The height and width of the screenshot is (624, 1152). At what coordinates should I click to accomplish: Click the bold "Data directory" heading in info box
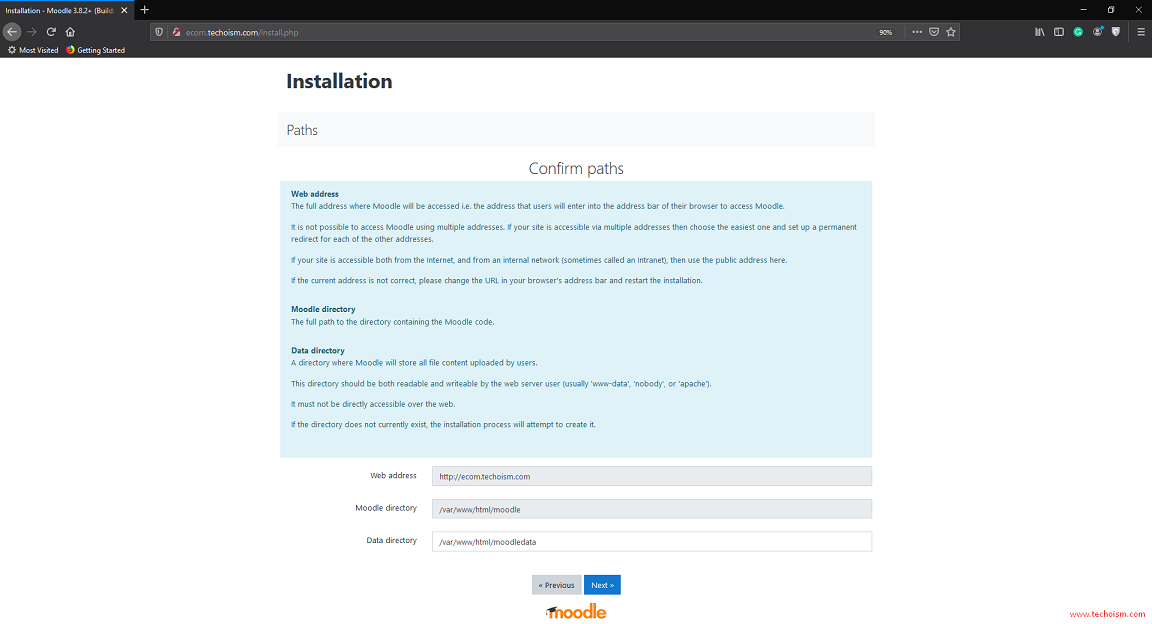point(317,351)
